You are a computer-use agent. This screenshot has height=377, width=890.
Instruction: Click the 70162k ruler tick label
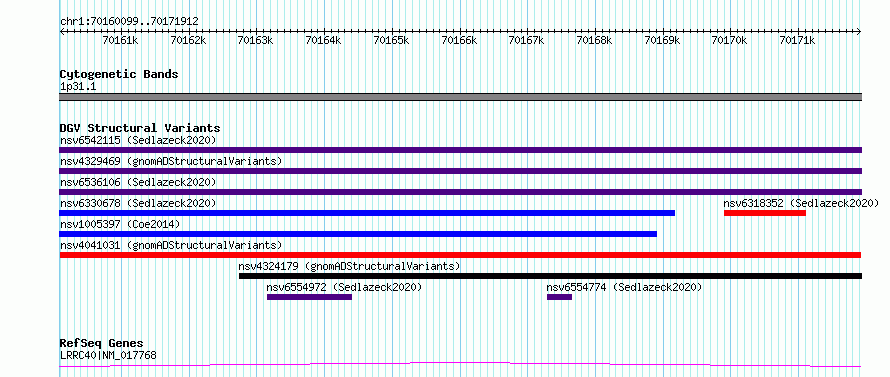[x=188, y=40]
